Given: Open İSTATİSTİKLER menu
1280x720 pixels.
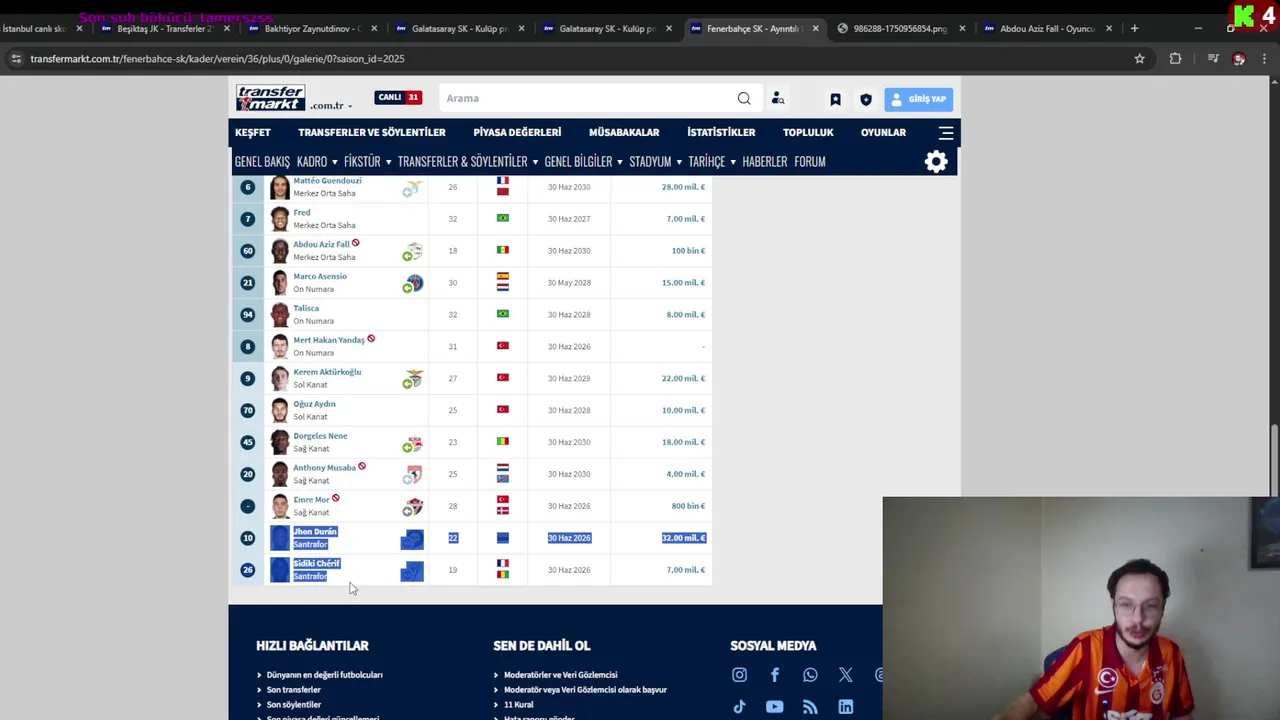Looking at the screenshot, I should pyautogui.click(x=721, y=132).
